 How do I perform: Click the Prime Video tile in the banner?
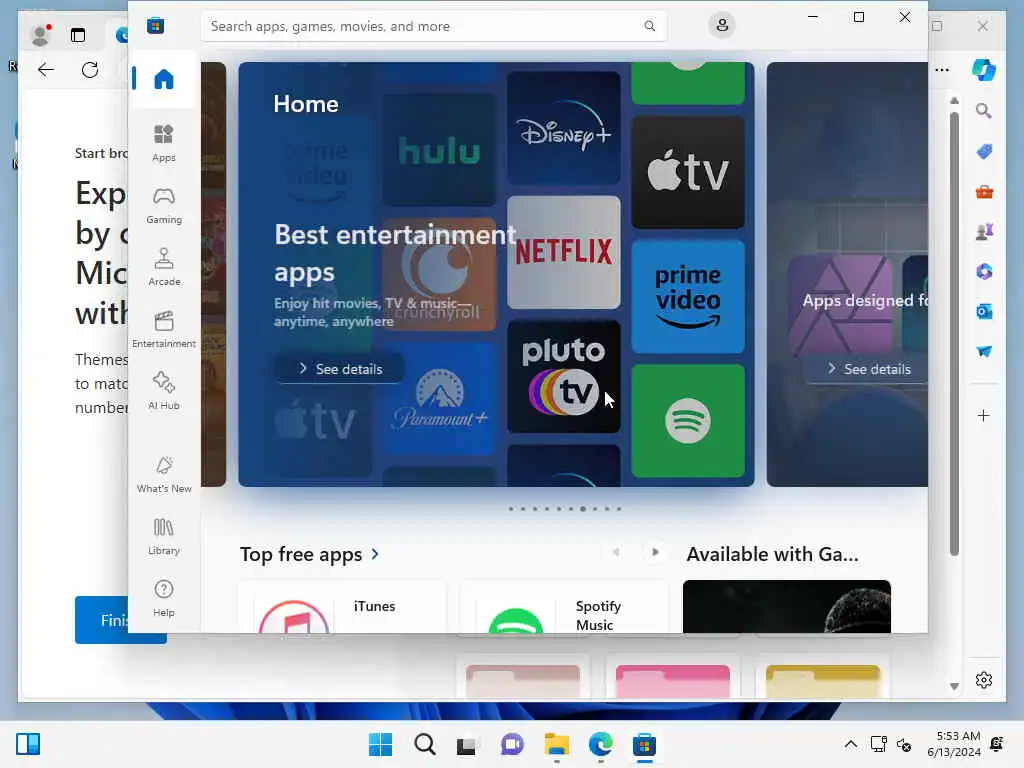[688, 296]
